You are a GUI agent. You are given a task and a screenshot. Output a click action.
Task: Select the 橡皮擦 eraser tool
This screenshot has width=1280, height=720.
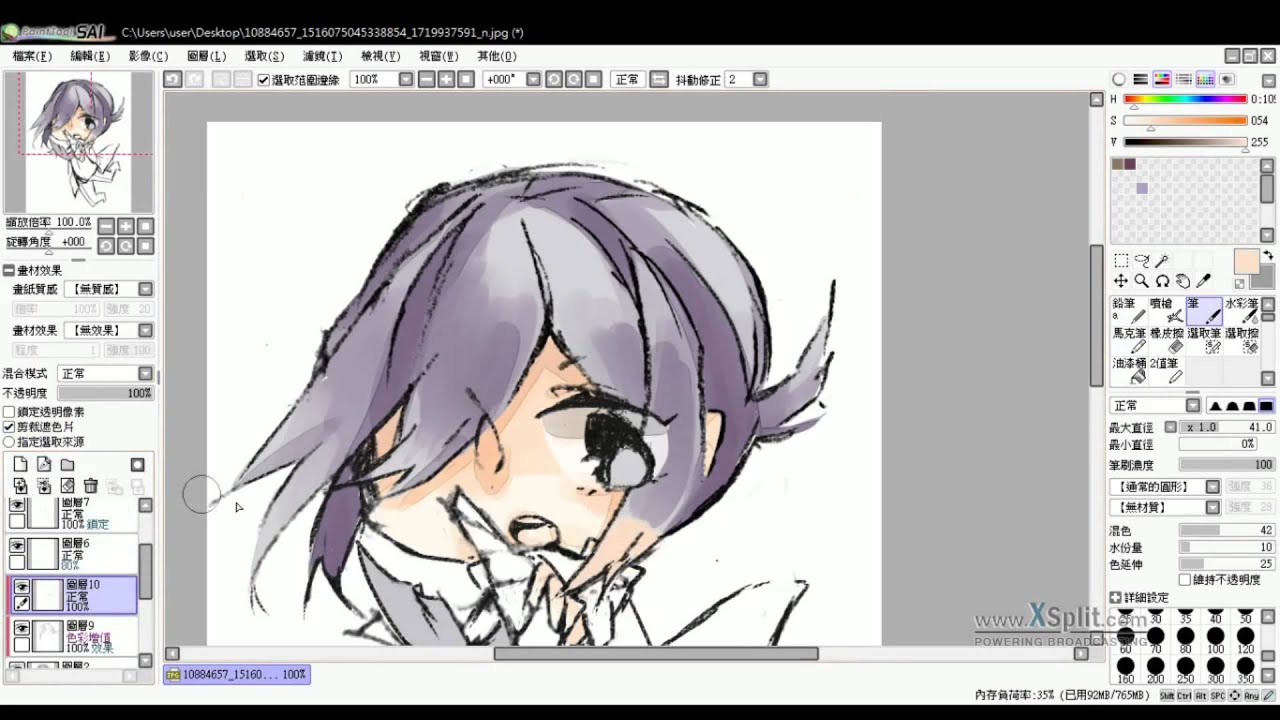pos(1166,340)
